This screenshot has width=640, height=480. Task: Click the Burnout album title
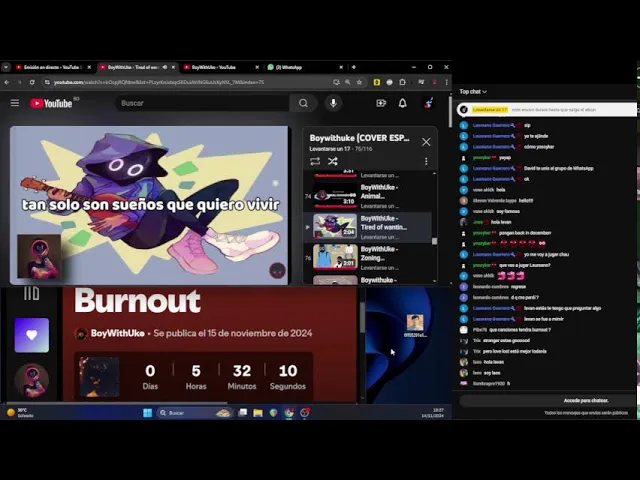click(x=137, y=301)
